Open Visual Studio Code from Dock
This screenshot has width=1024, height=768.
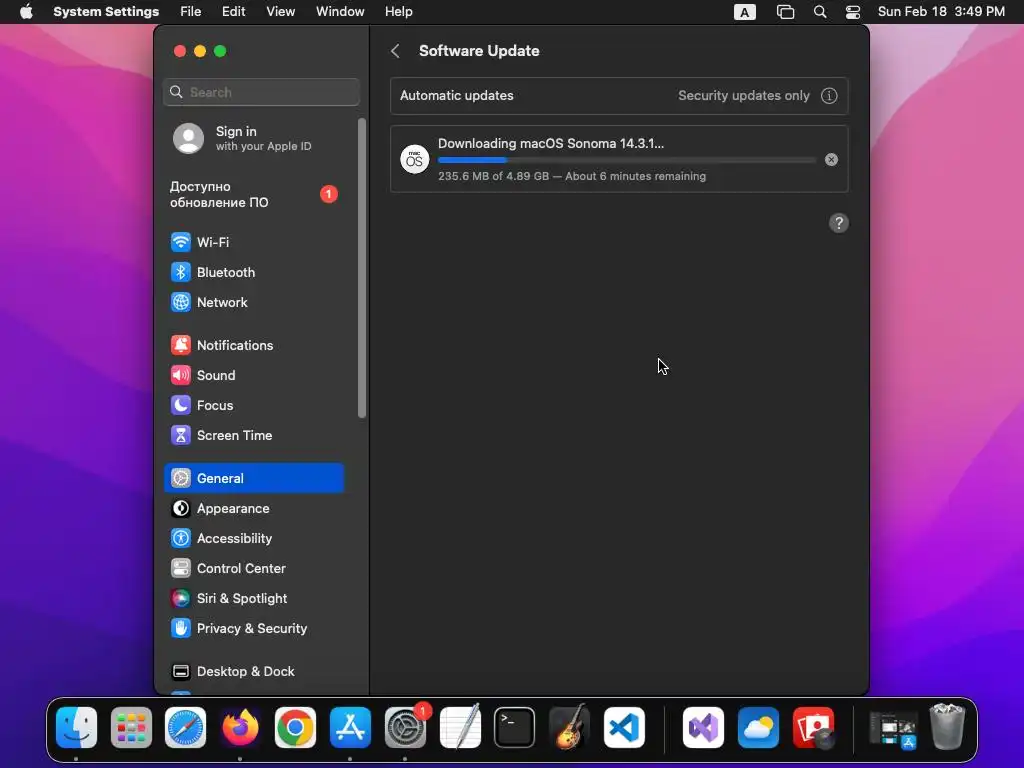[x=624, y=728]
